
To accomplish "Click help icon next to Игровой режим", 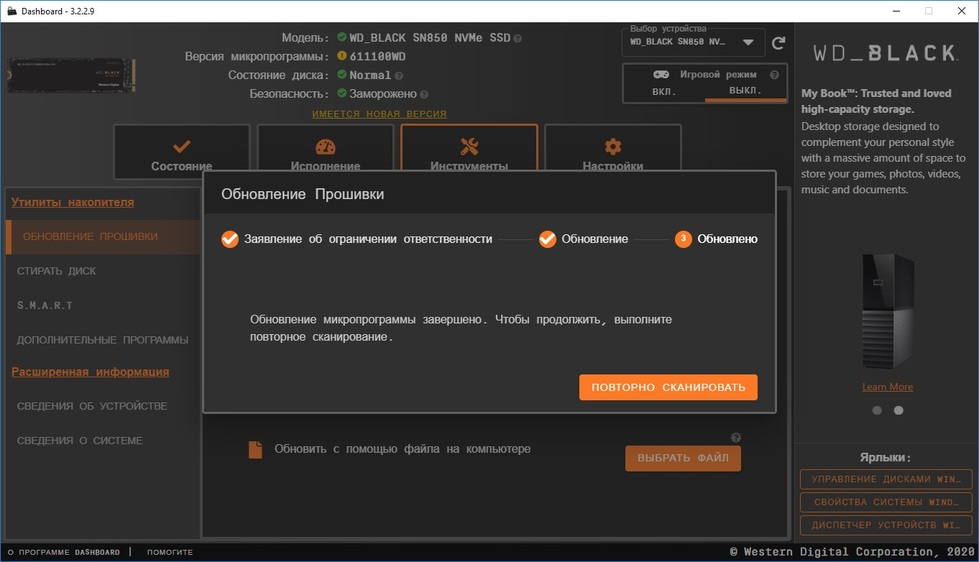I will pos(774,75).
